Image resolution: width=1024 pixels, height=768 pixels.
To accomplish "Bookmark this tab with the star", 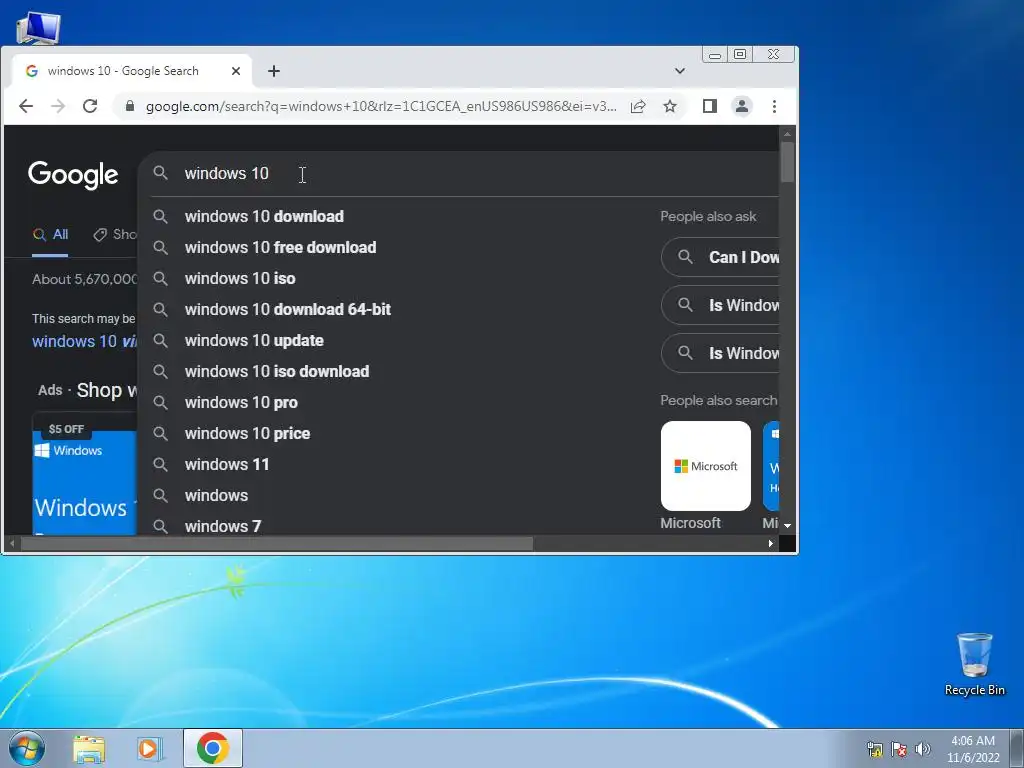I will [669, 106].
